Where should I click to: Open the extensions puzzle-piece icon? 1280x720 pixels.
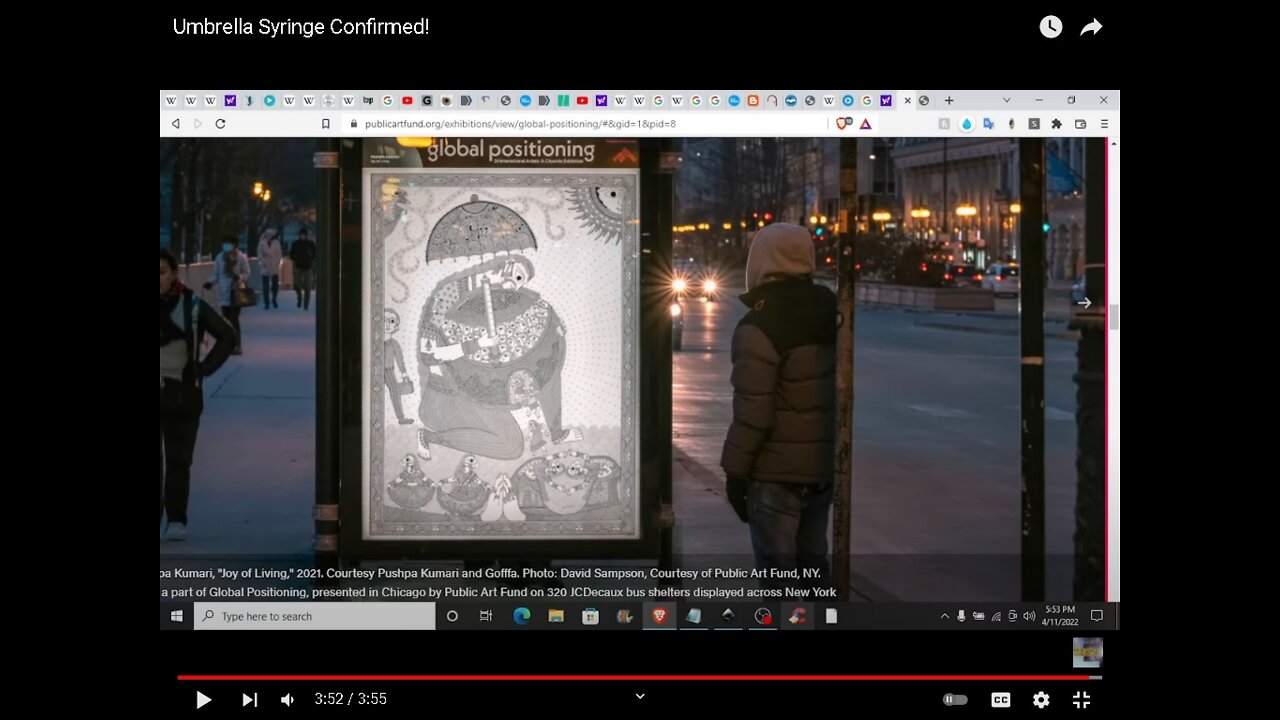pos(1056,124)
